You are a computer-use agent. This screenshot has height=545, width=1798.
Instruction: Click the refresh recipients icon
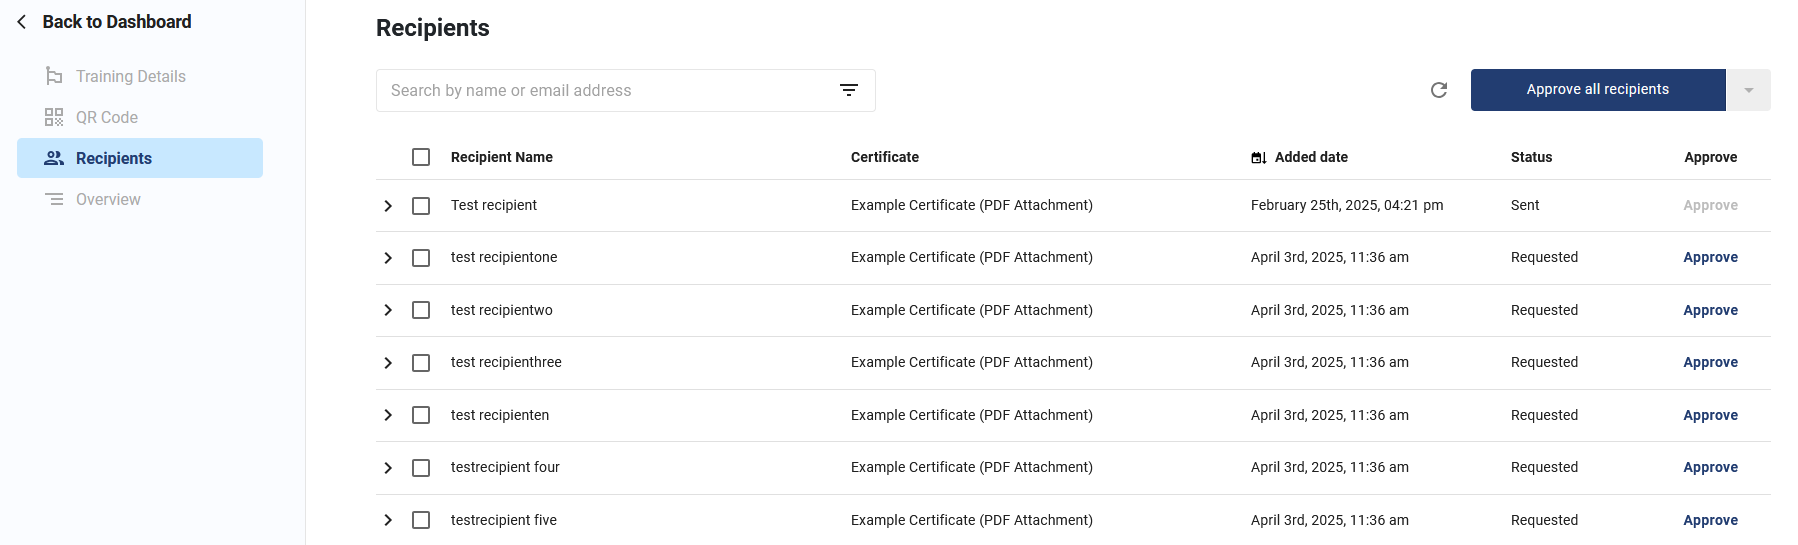point(1439,90)
